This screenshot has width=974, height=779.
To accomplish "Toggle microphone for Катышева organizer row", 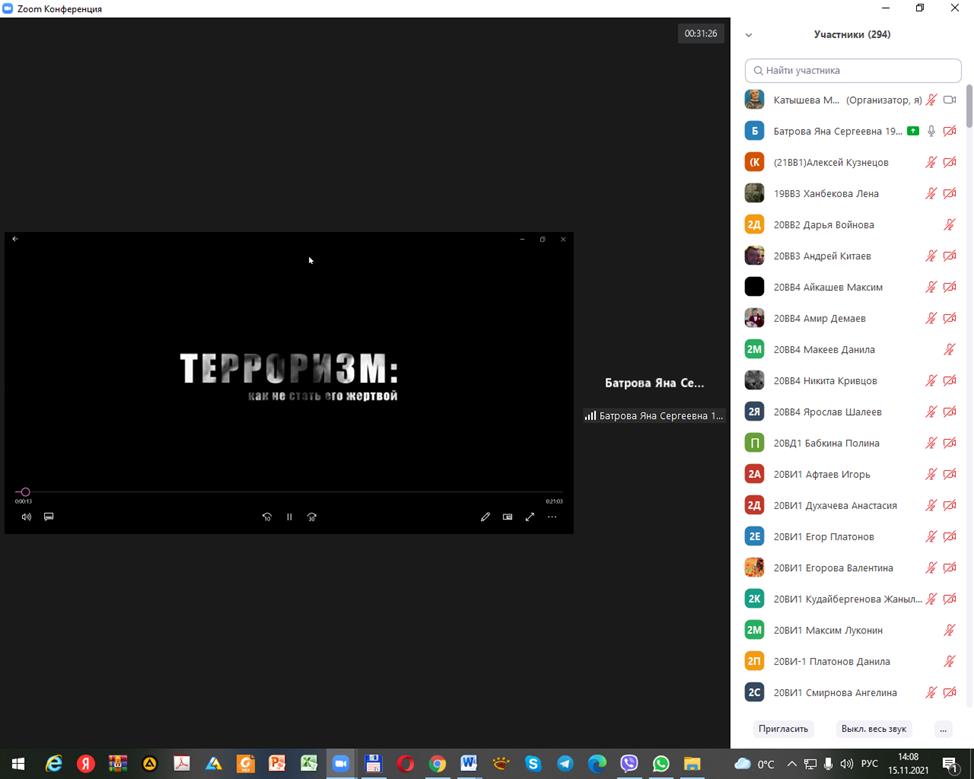I will 931,100.
